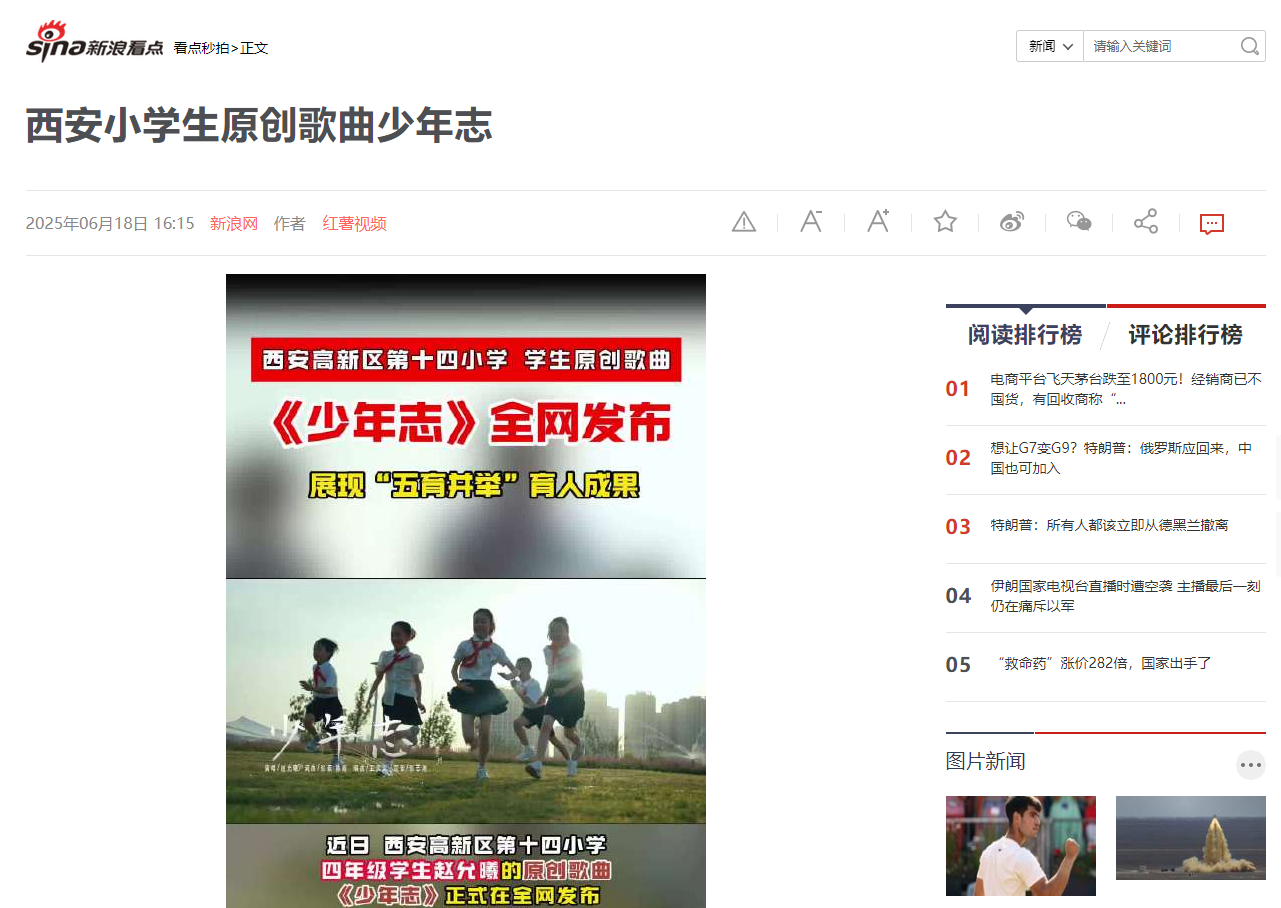Open the tennis player photo thumbnail
This screenshot has width=1281, height=908.
coord(1020,845)
